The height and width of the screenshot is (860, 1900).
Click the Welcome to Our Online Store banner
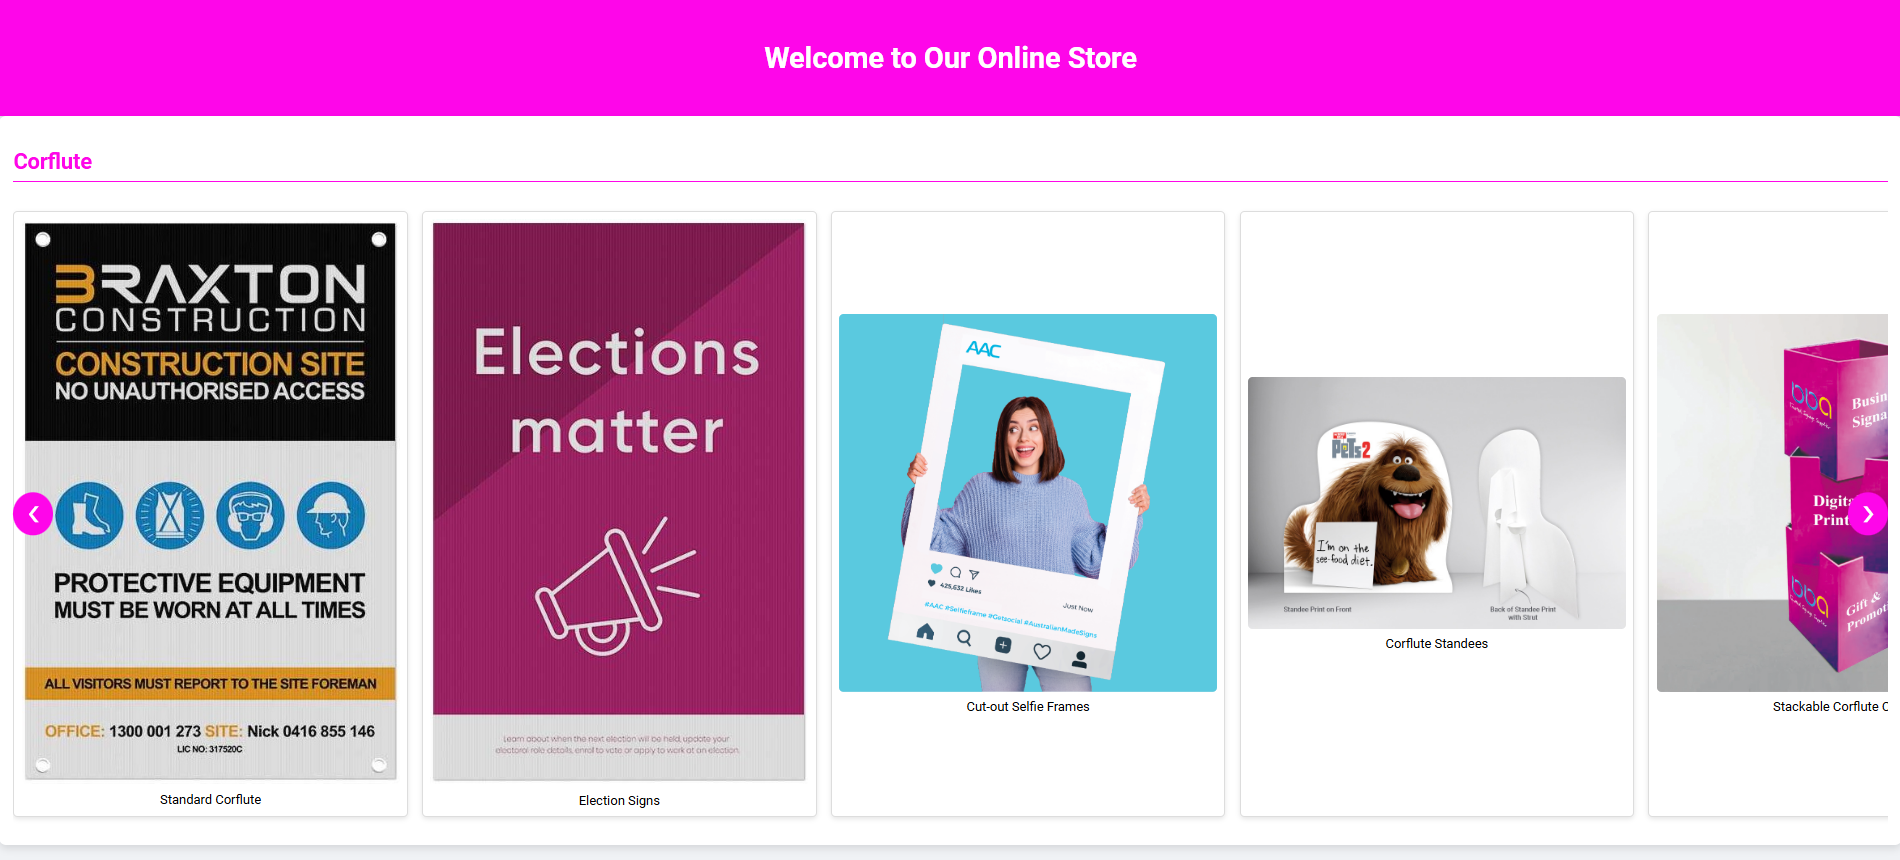pos(950,58)
